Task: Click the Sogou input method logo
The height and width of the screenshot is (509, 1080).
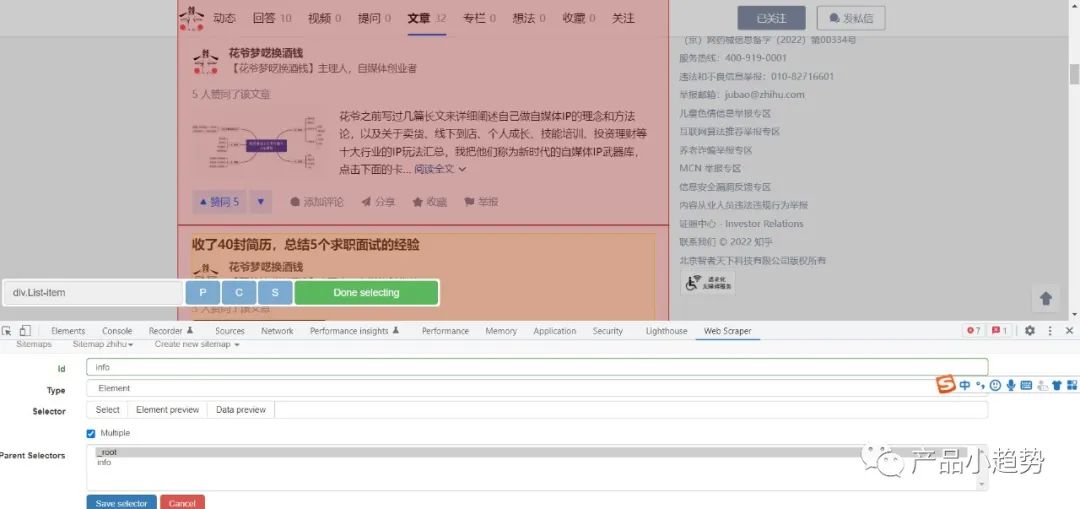Action: point(946,385)
